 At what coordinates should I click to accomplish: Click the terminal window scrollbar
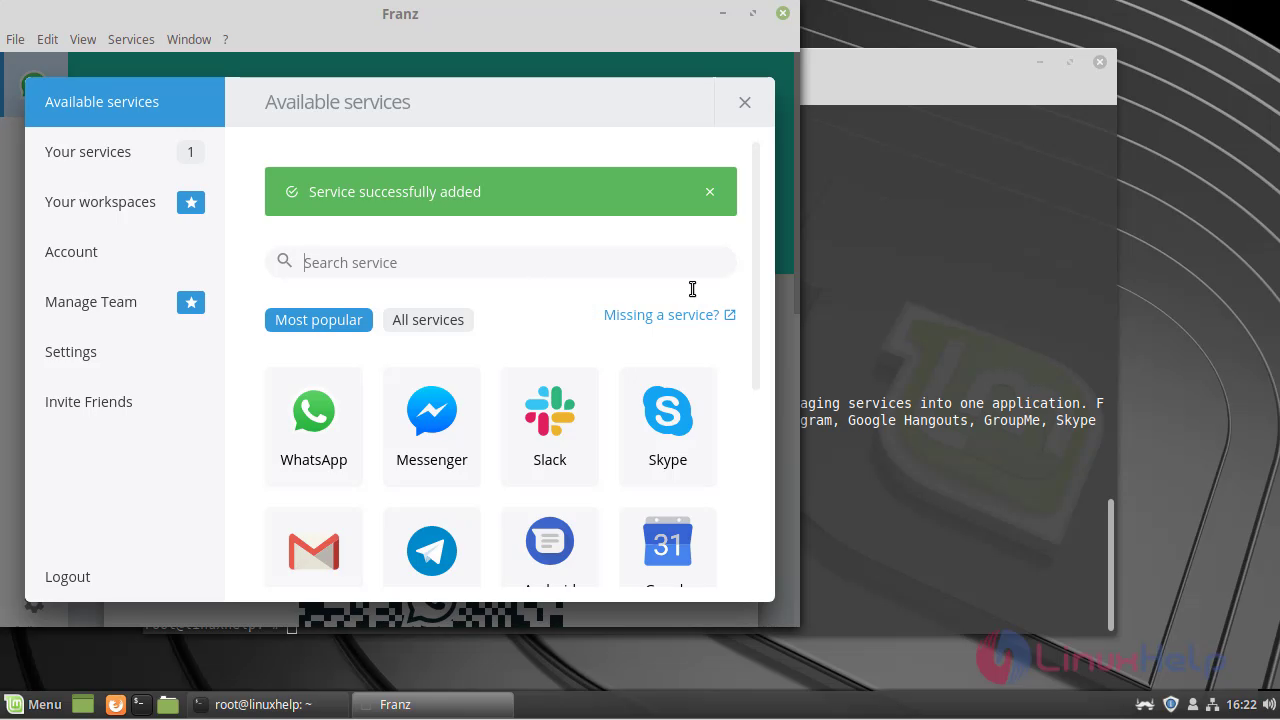pyautogui.click(x=1110, y=564)
